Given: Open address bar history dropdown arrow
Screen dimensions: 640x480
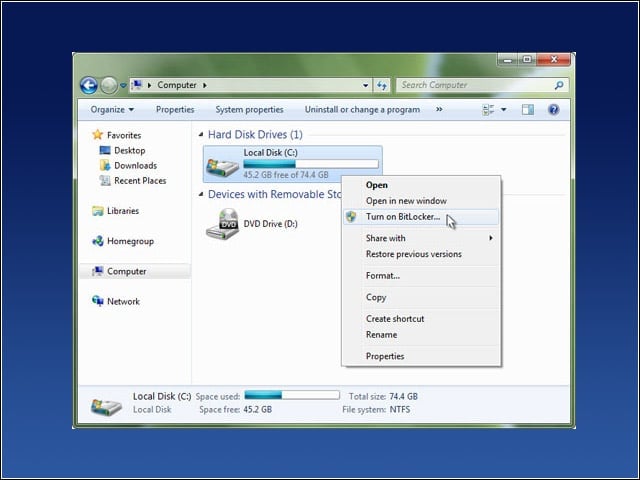Looking at the screenshot, I should pos(365,86).
